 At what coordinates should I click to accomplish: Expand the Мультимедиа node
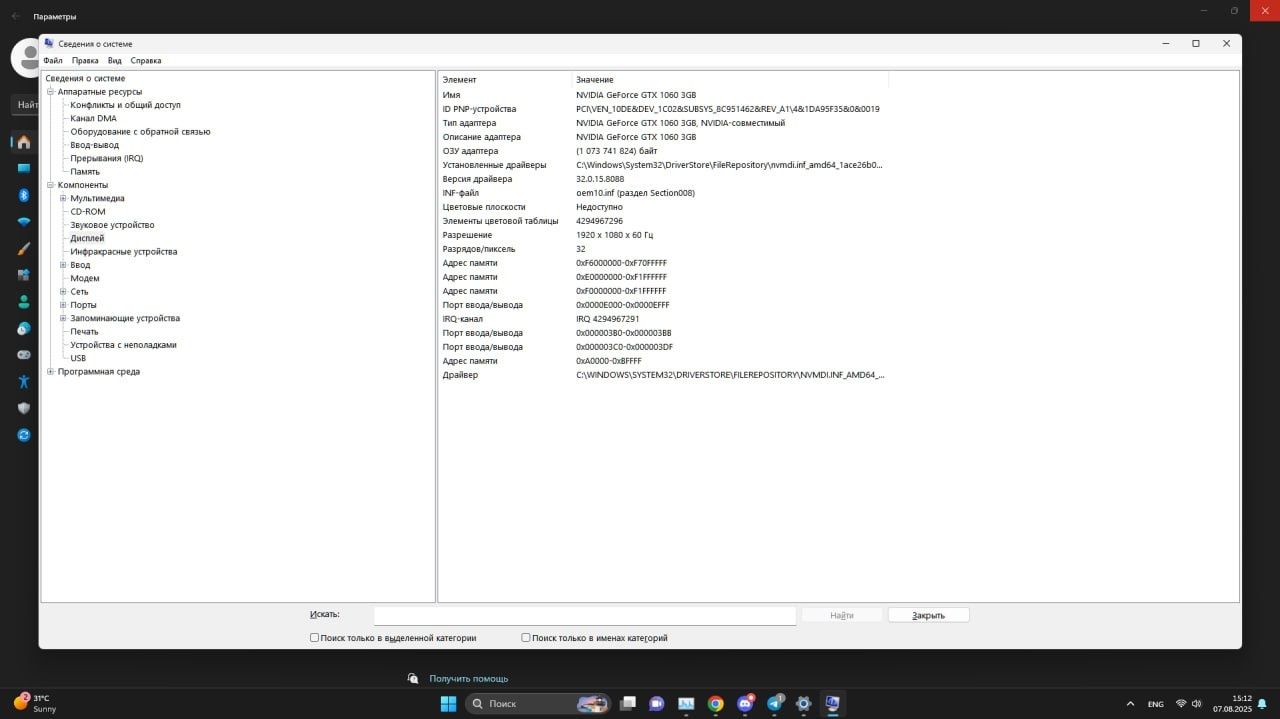click(63, 198)
